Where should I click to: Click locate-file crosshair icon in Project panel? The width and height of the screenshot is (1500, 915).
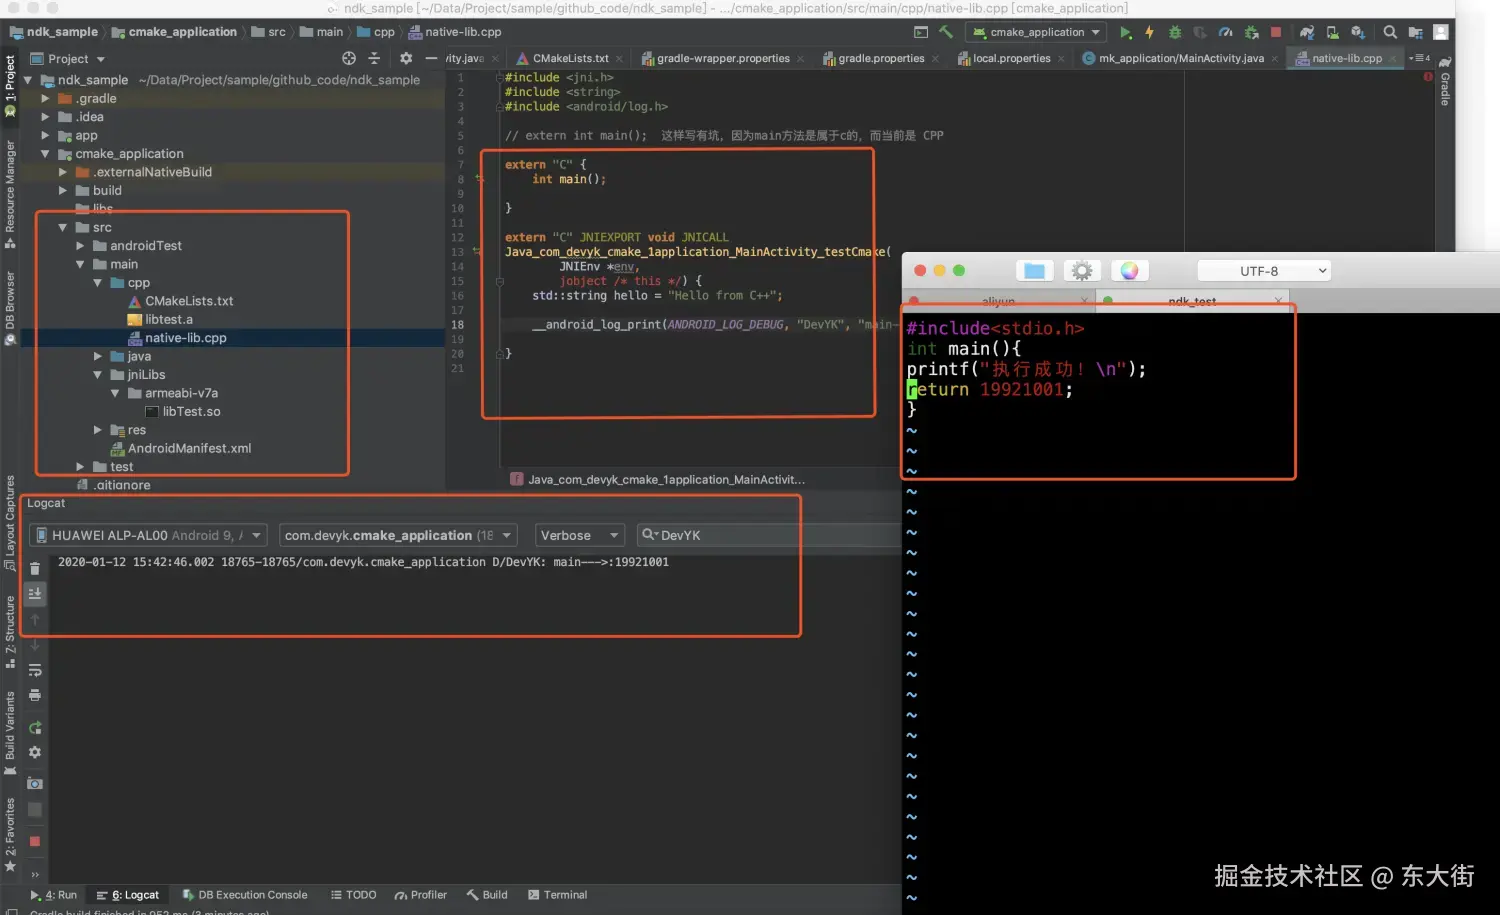[348, 59]
